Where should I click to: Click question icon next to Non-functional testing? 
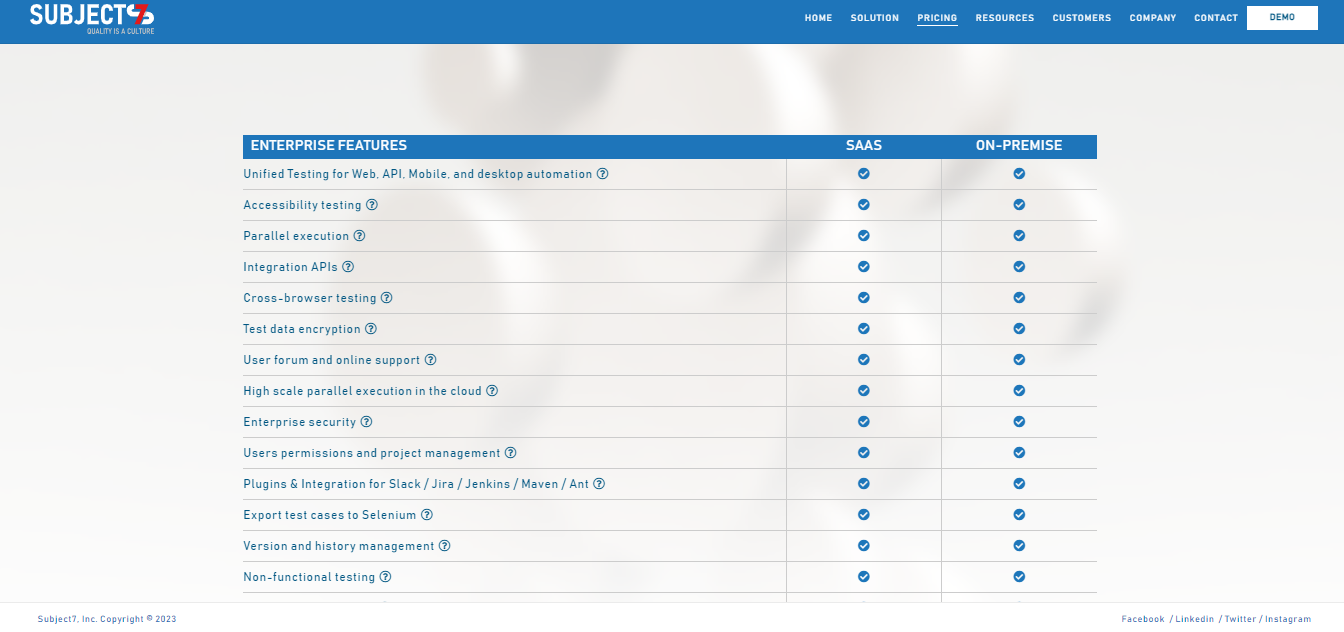(x=385, y=577)
